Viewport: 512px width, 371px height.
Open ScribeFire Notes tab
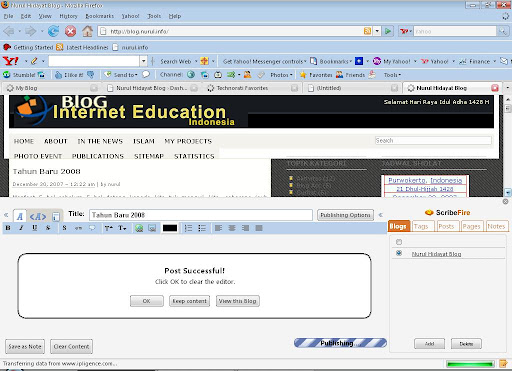pyautogui.click(x=496, y=226)
